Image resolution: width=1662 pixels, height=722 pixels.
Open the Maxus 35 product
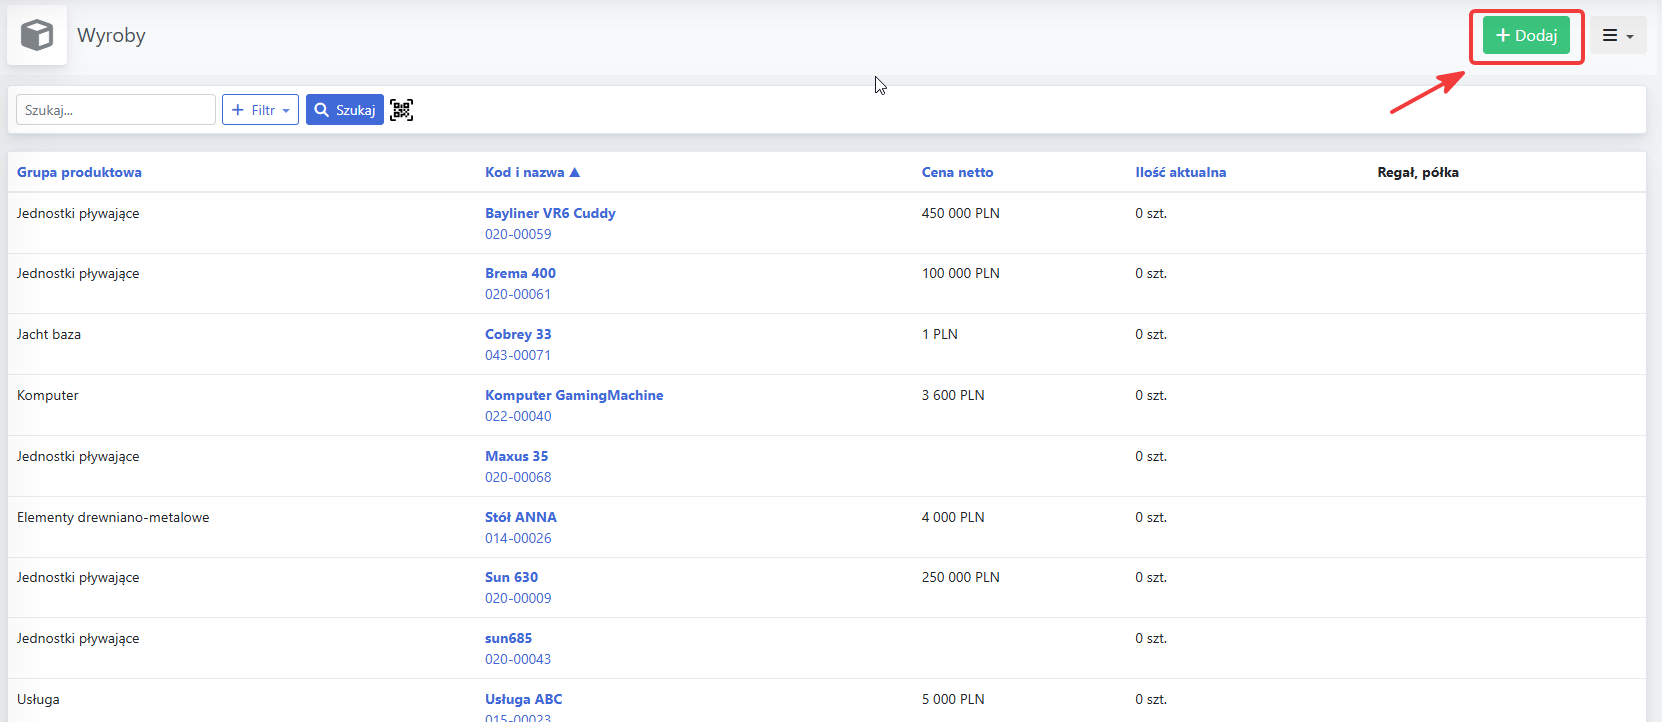click(x=516, y=456)
